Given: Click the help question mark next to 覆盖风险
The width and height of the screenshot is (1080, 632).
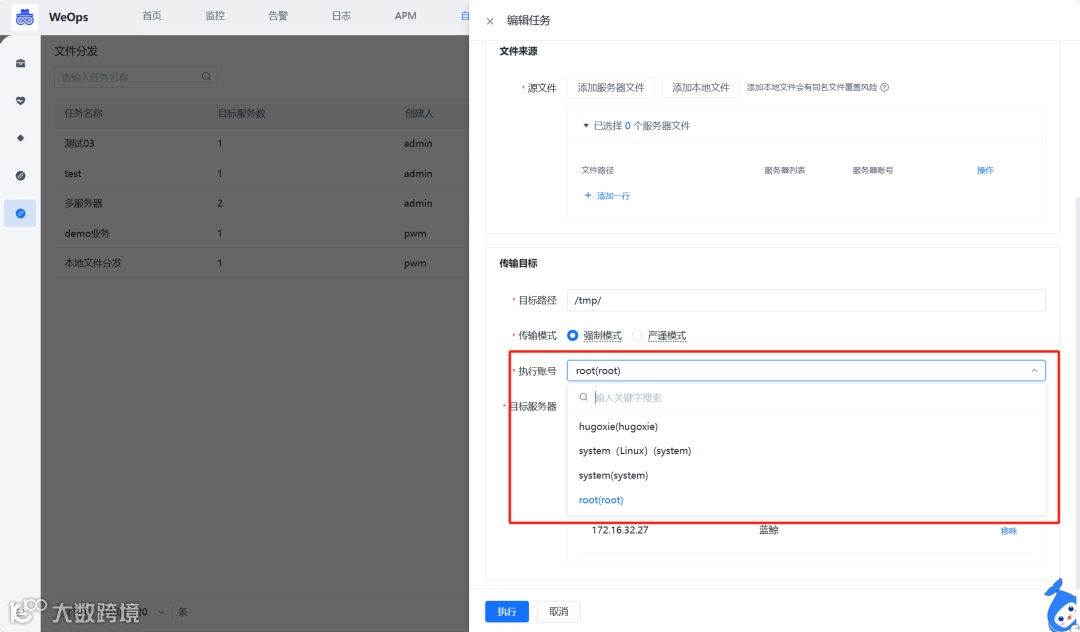Looking at the screenshot, I should click(x=885, y=87).
